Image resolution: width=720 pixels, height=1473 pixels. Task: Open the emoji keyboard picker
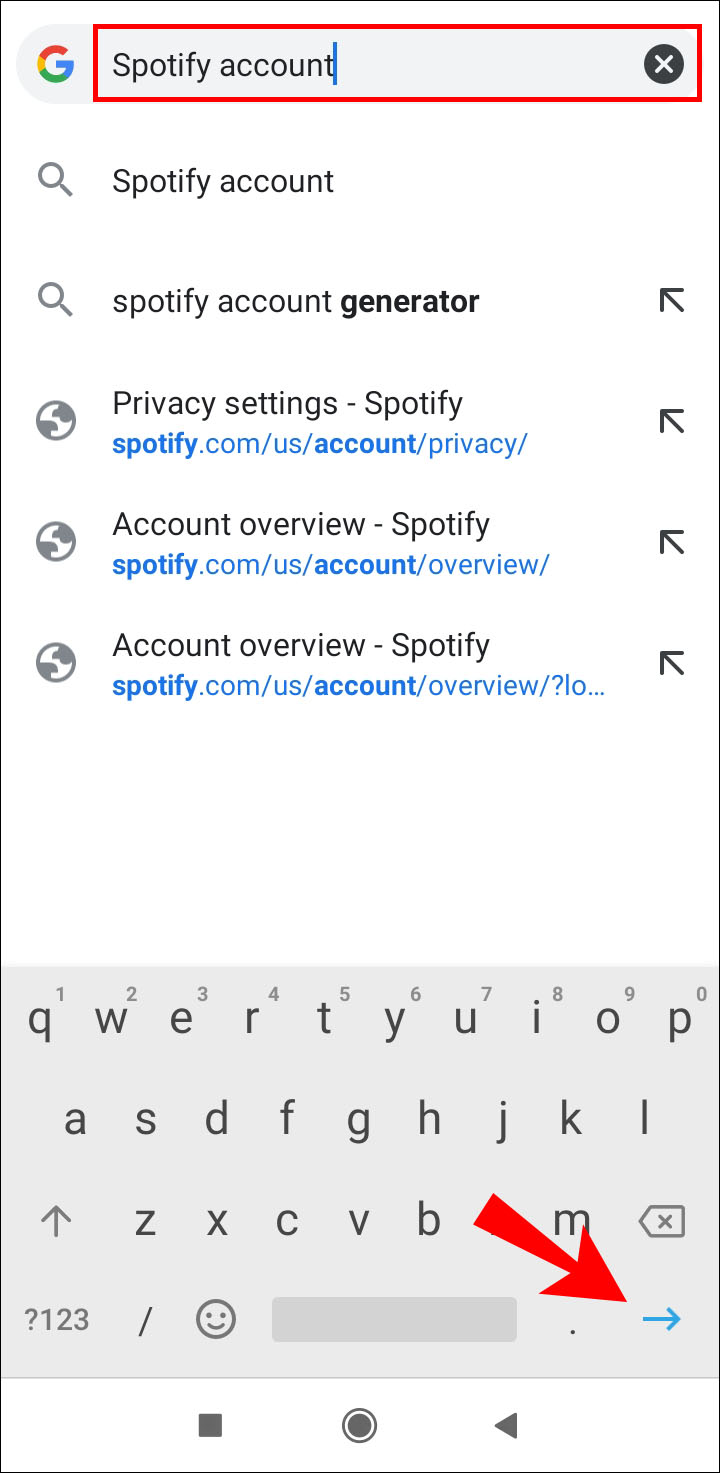tap(215, 1320)
